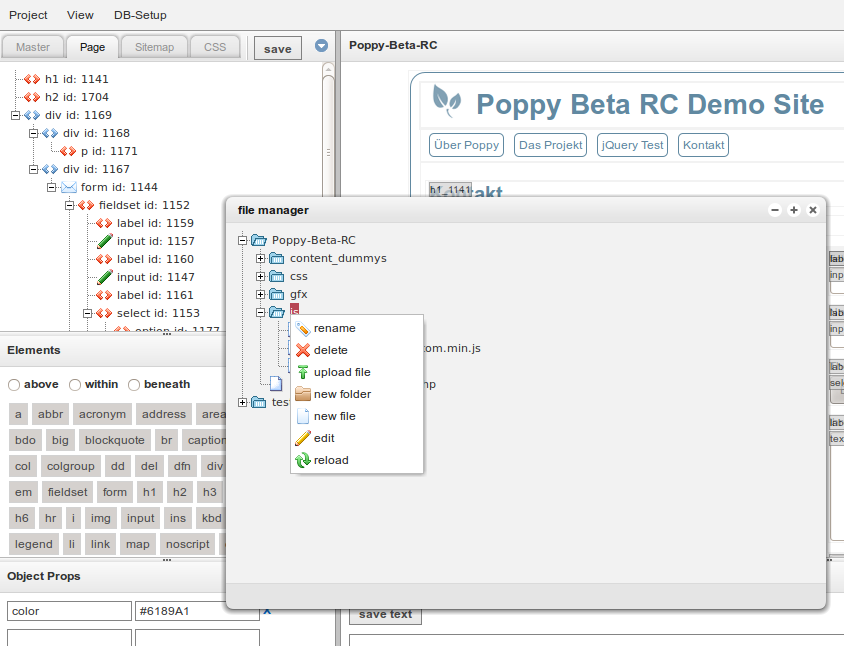Select the above radio button
The width and height of the screenshot is (844, 646).
(x=14, y=384)
